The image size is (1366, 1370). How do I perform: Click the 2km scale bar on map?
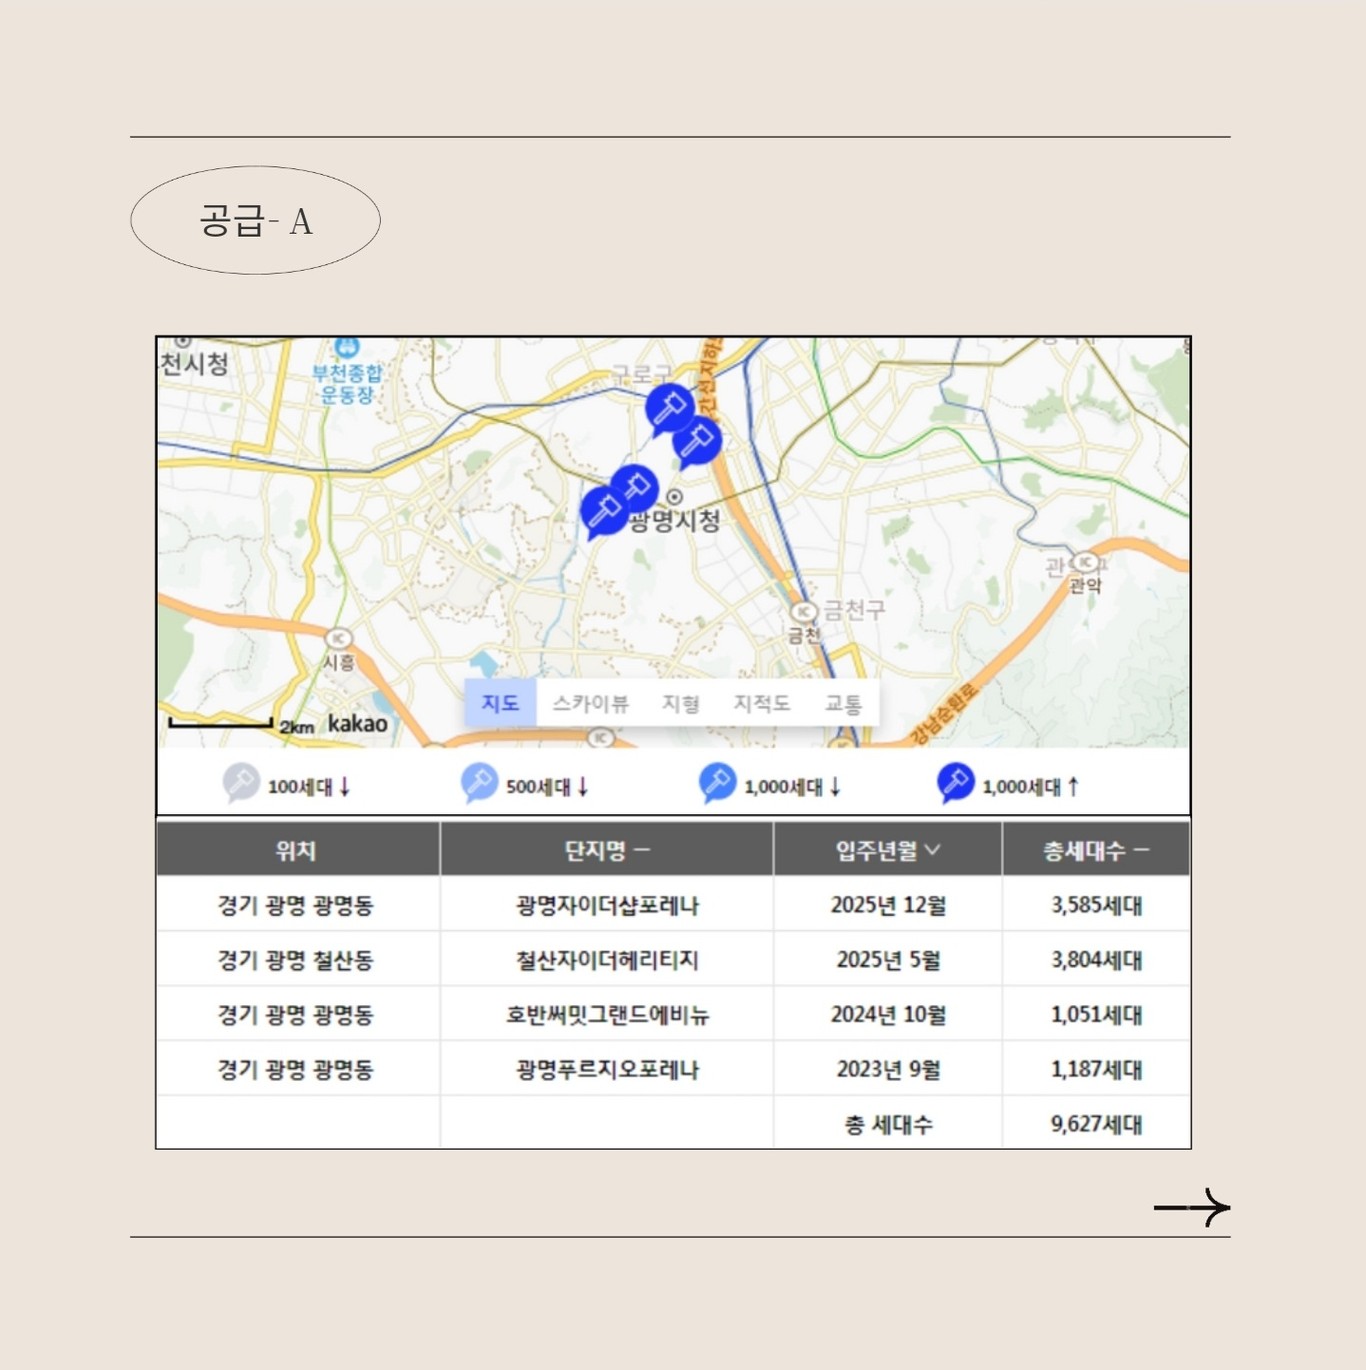tap(221, 722)
